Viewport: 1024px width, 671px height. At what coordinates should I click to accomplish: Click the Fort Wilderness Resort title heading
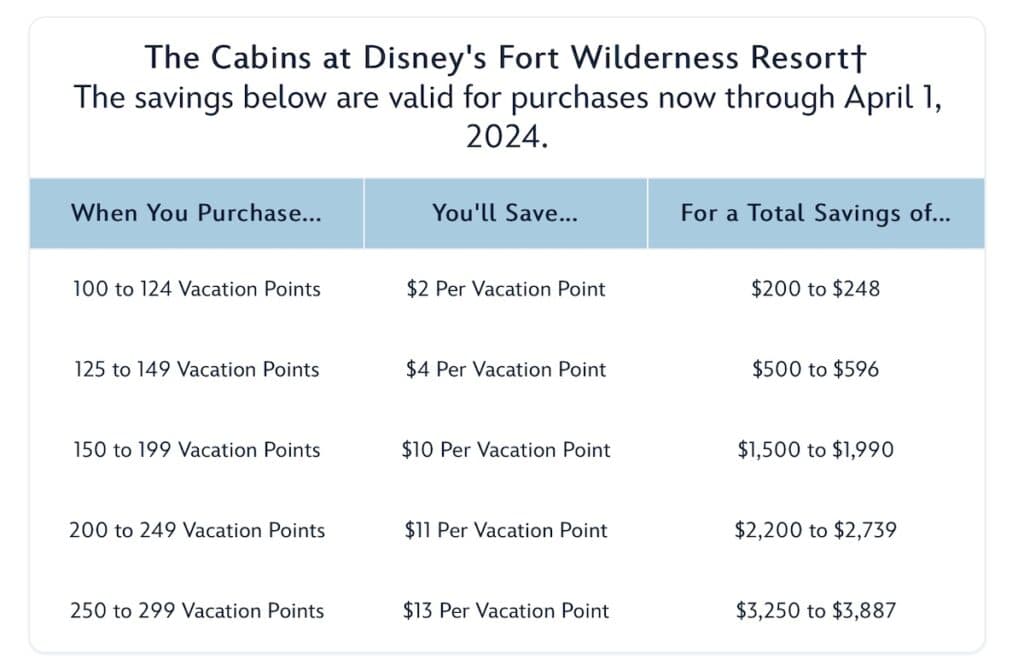pyautogui.click(x=505, y=57)
